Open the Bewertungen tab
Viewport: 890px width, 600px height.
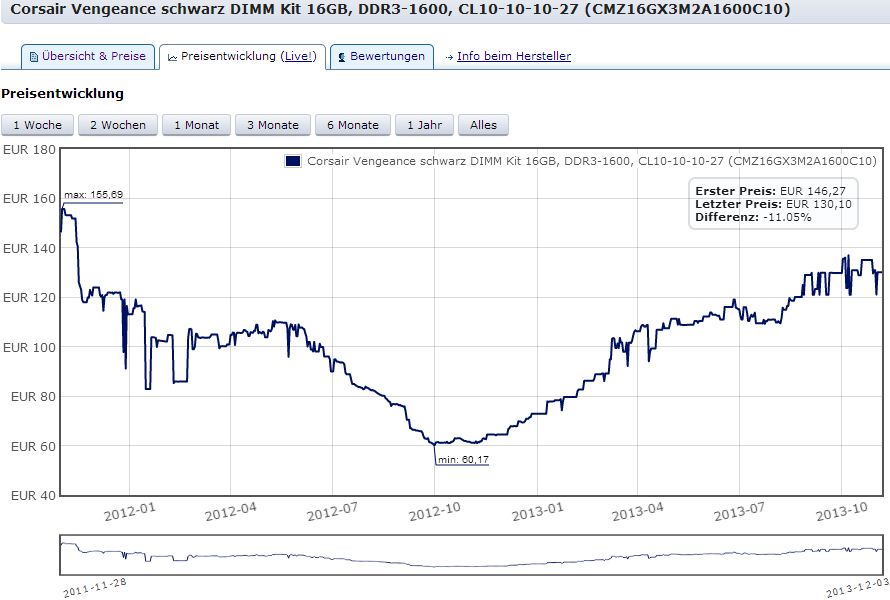(x=382, y=57)
